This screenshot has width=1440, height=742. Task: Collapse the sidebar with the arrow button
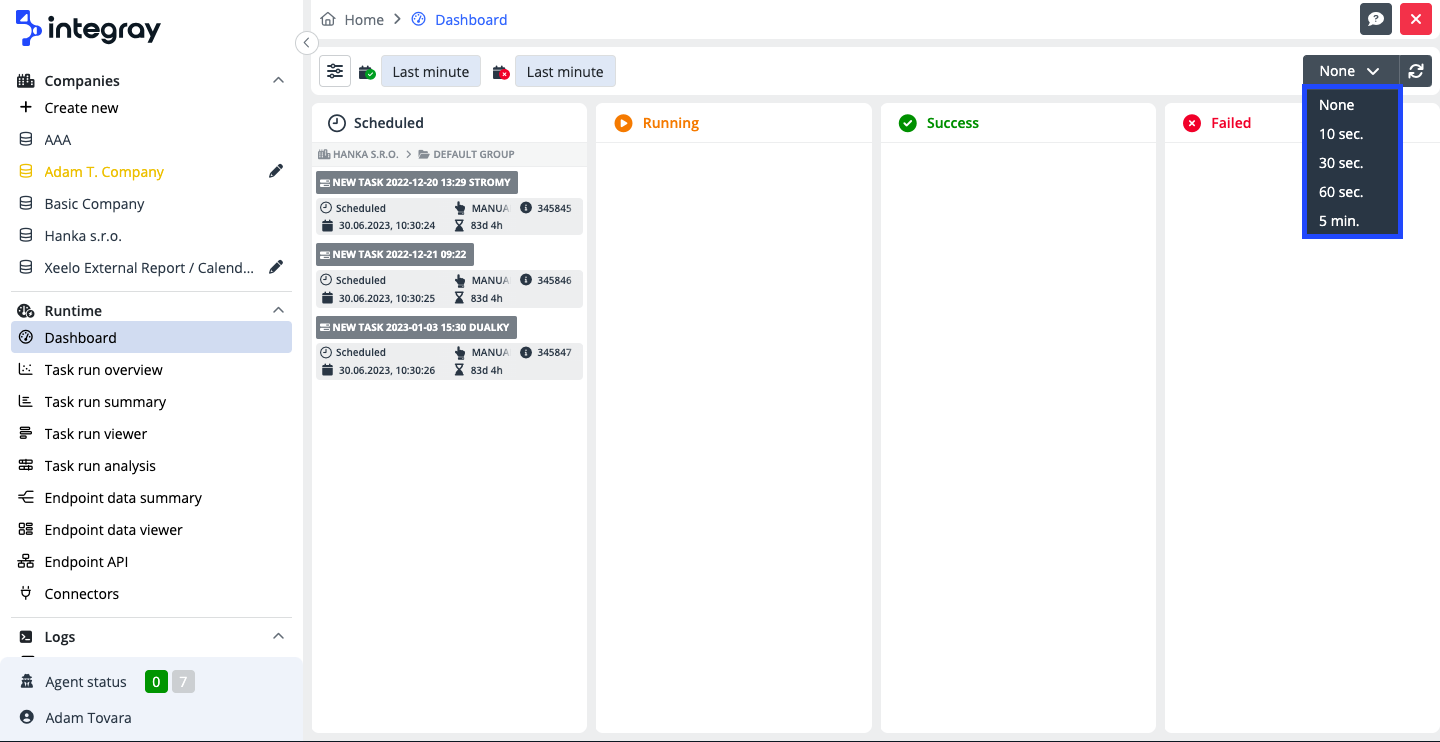(307, 42)
